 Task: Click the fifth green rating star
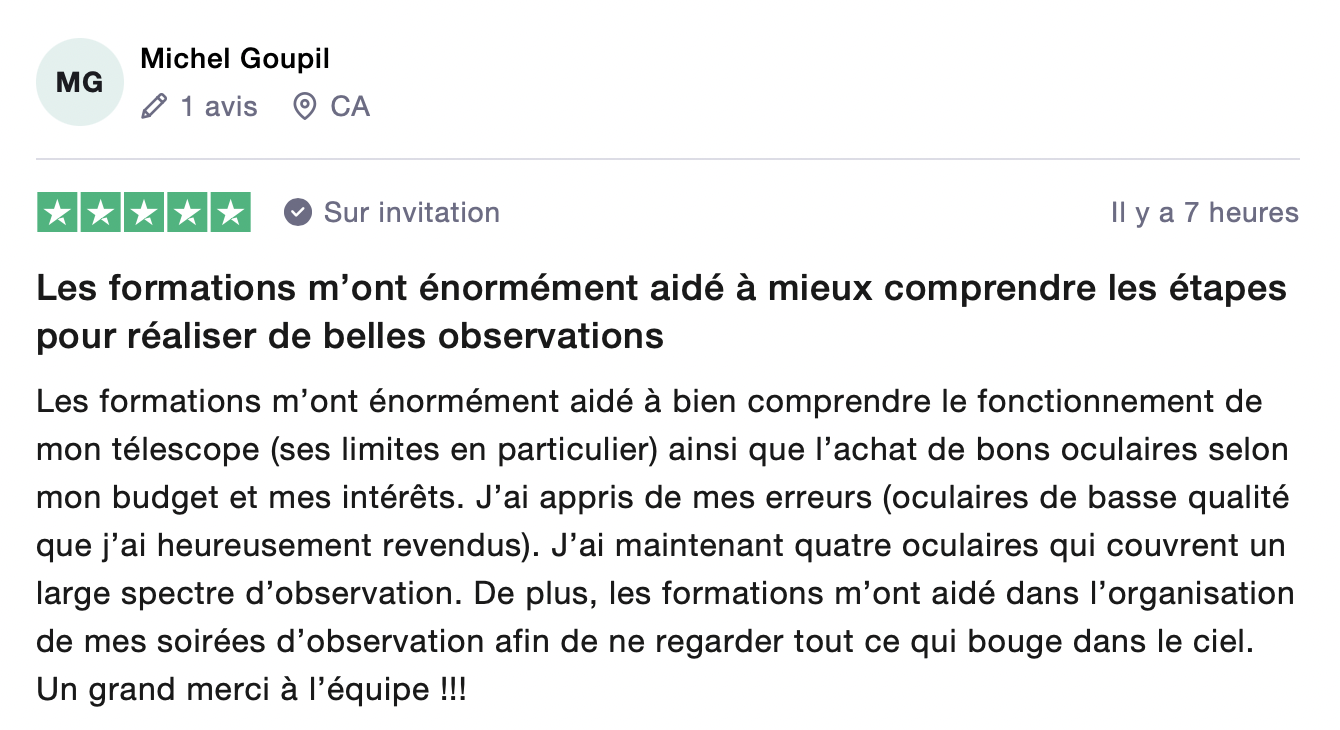[x=230, y=213]
